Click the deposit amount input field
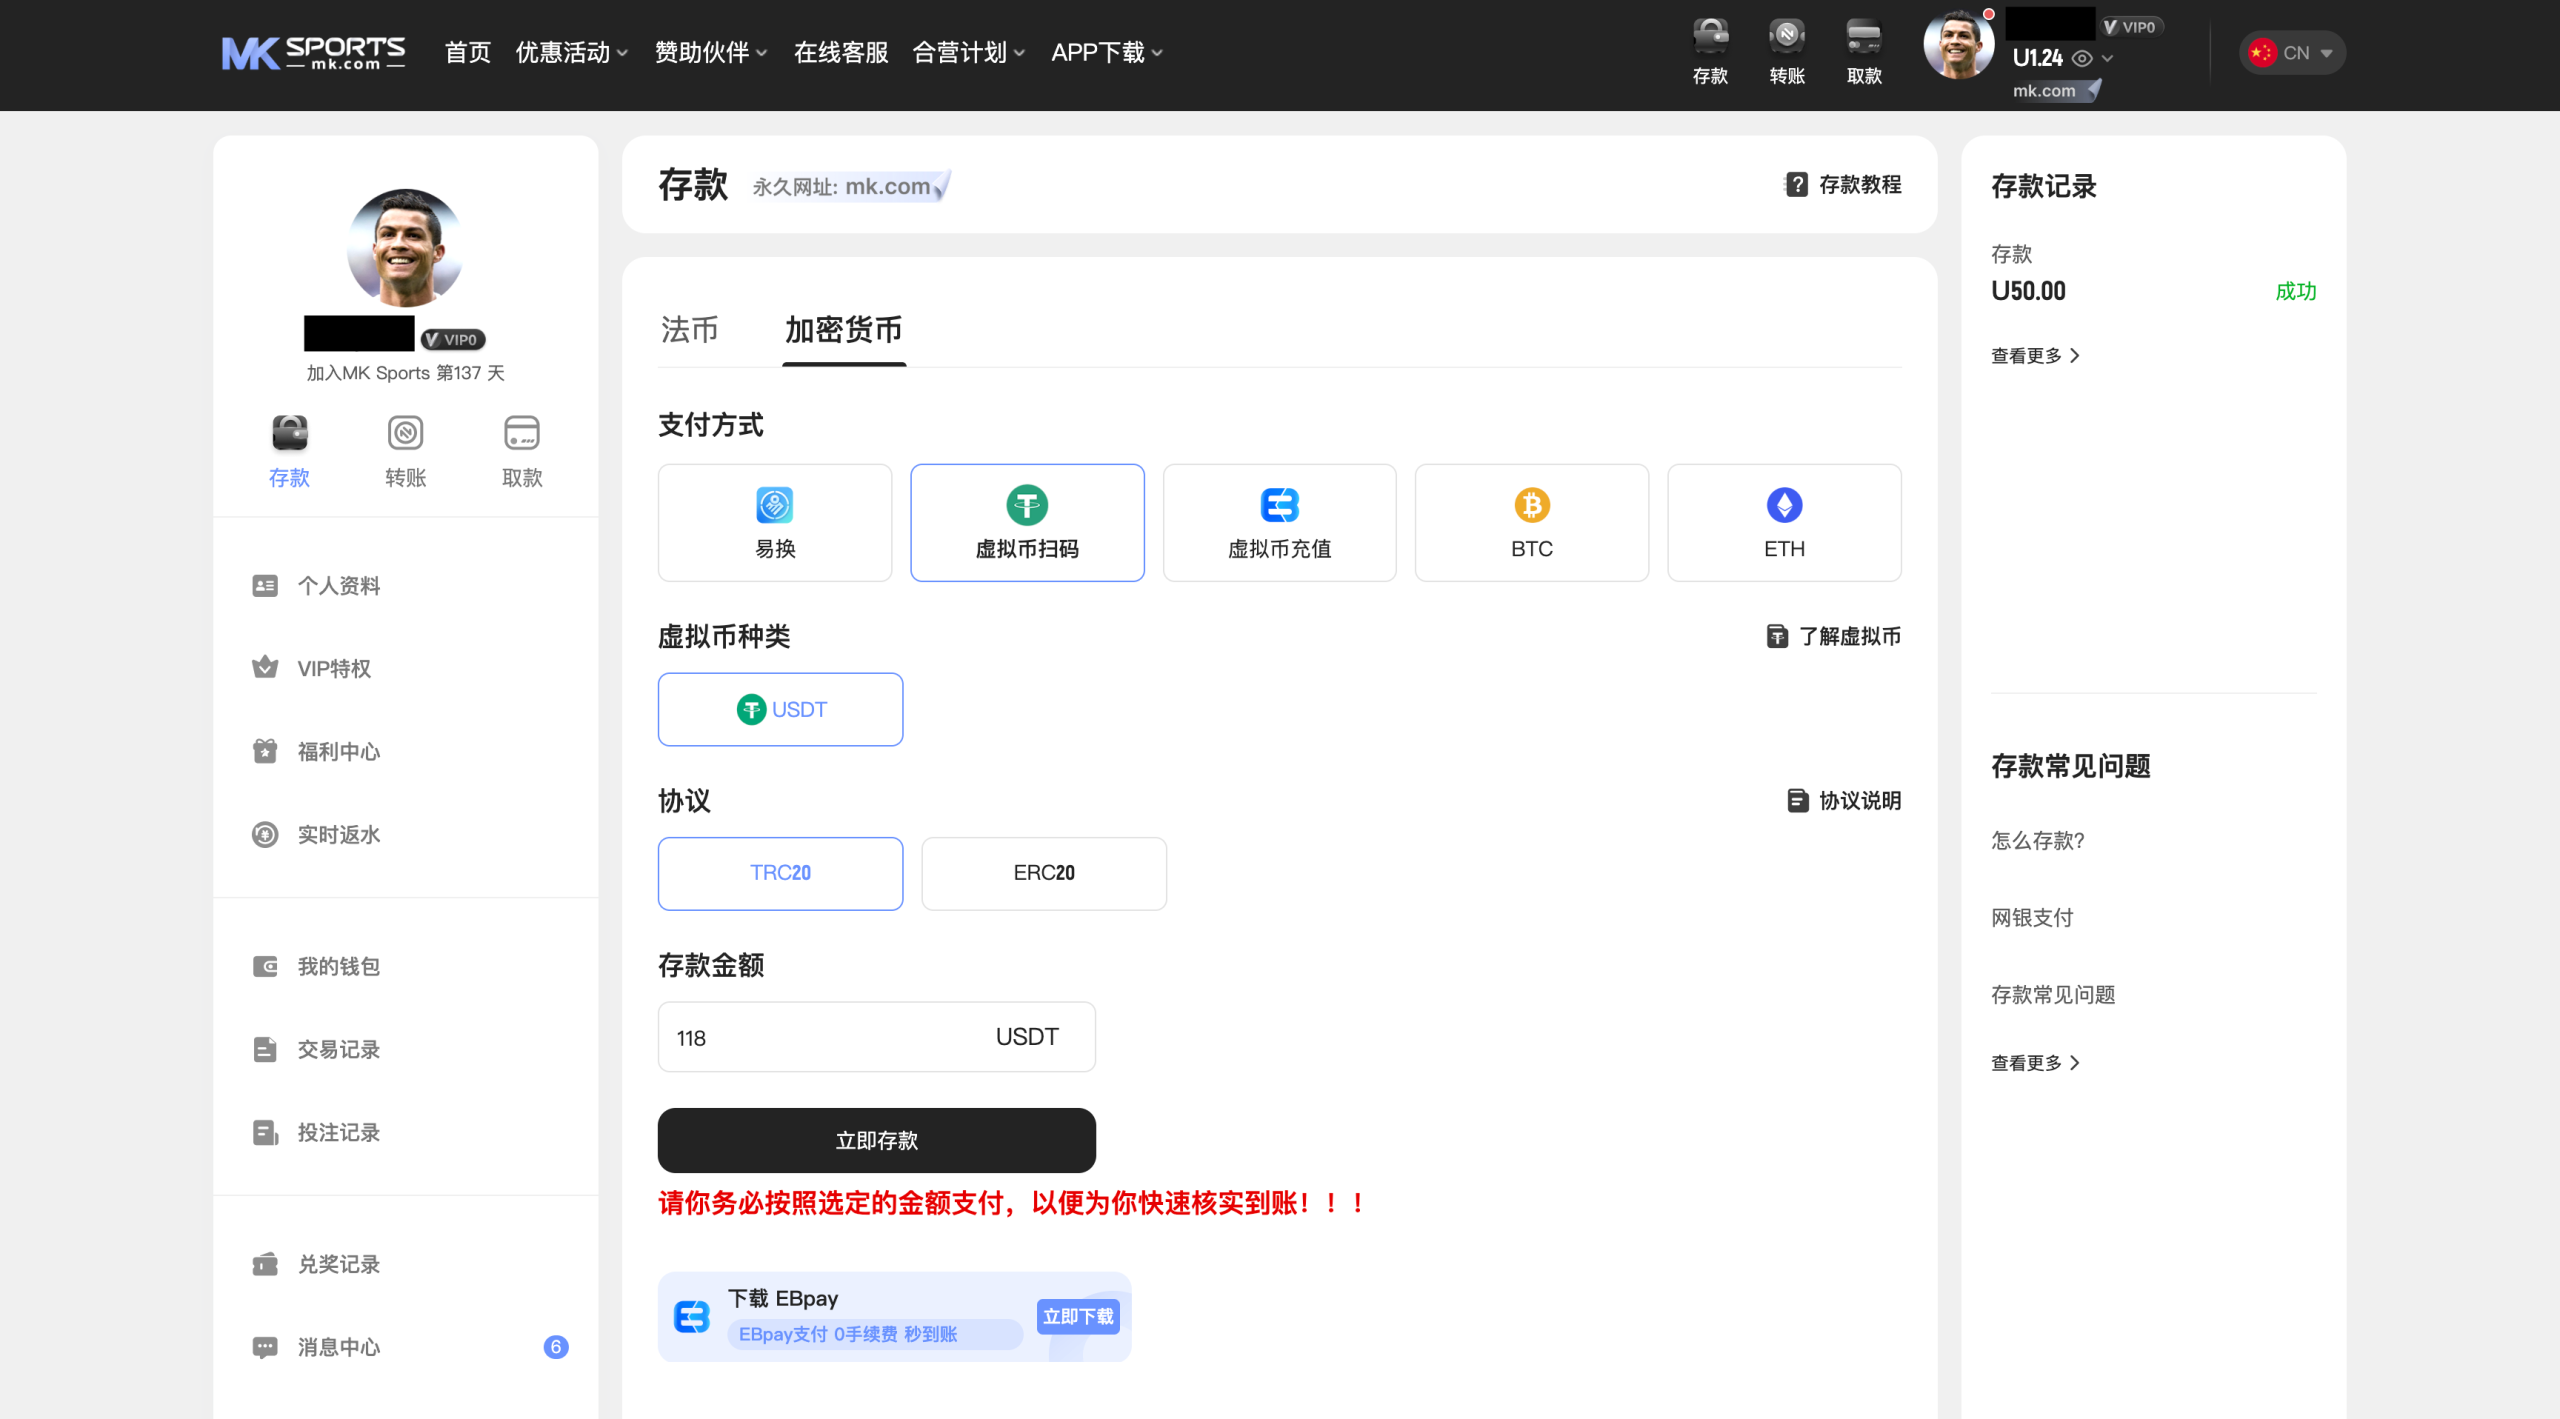This screenshot has height=1419, width=2560. pyautogui.click(x=820, y=1037)
